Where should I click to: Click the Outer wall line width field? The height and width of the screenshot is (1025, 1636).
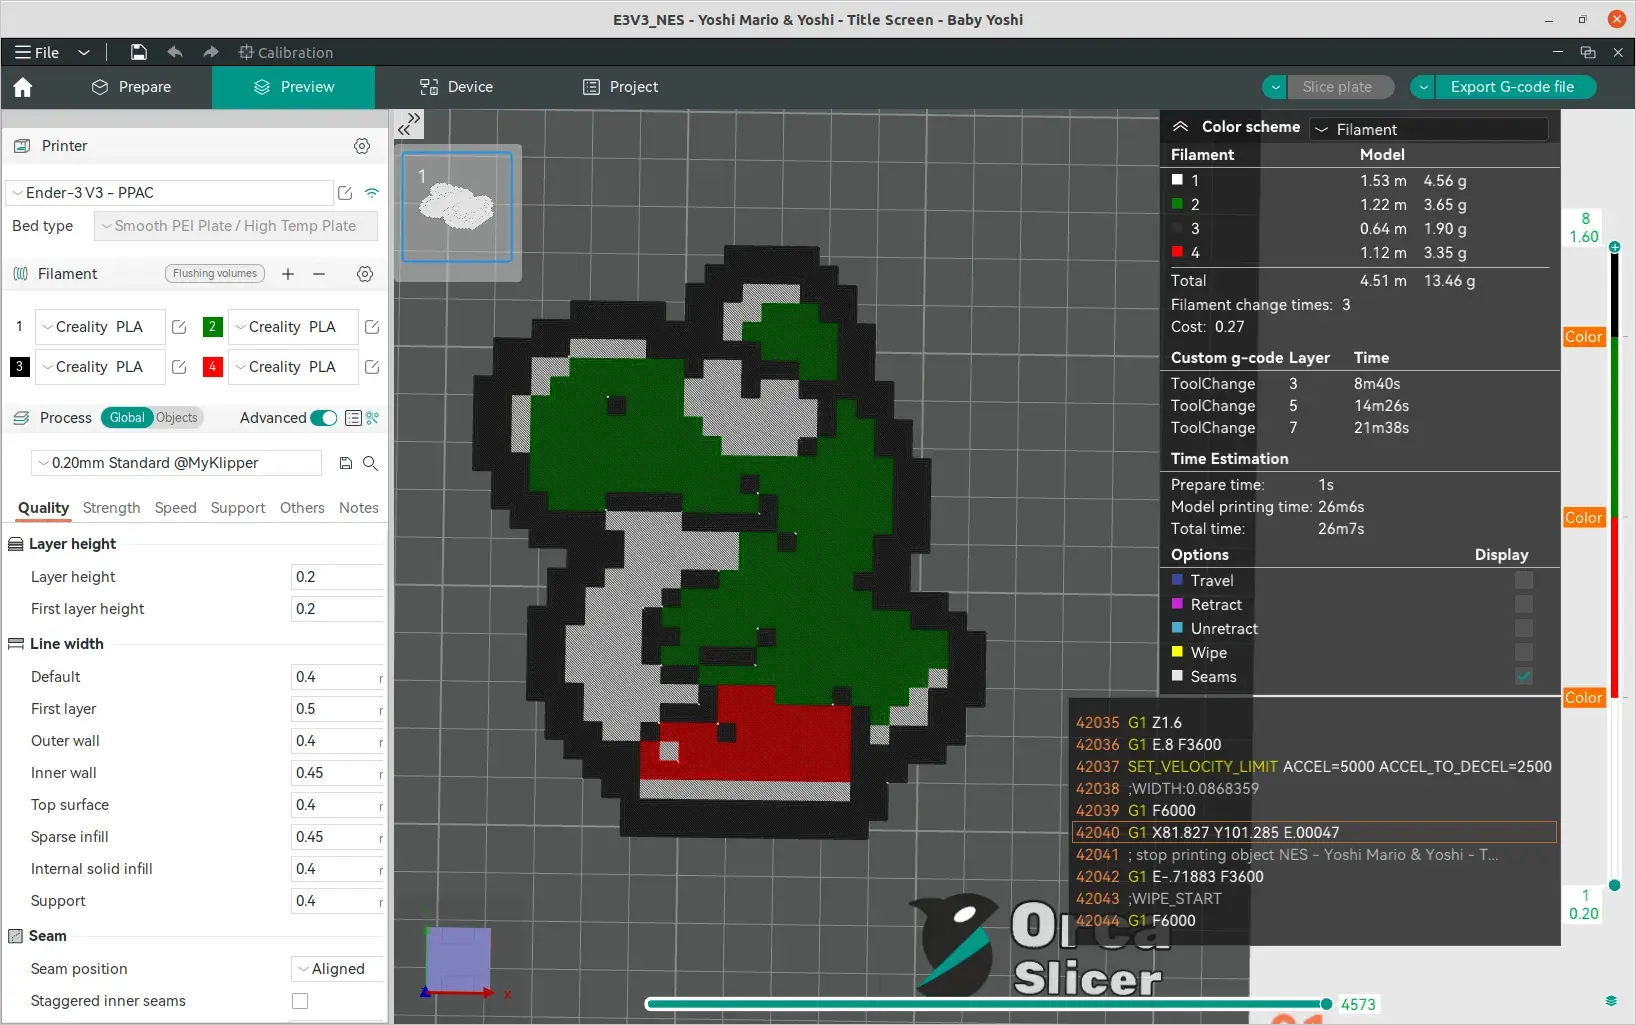pyautogui.click(x=337, y=741)
